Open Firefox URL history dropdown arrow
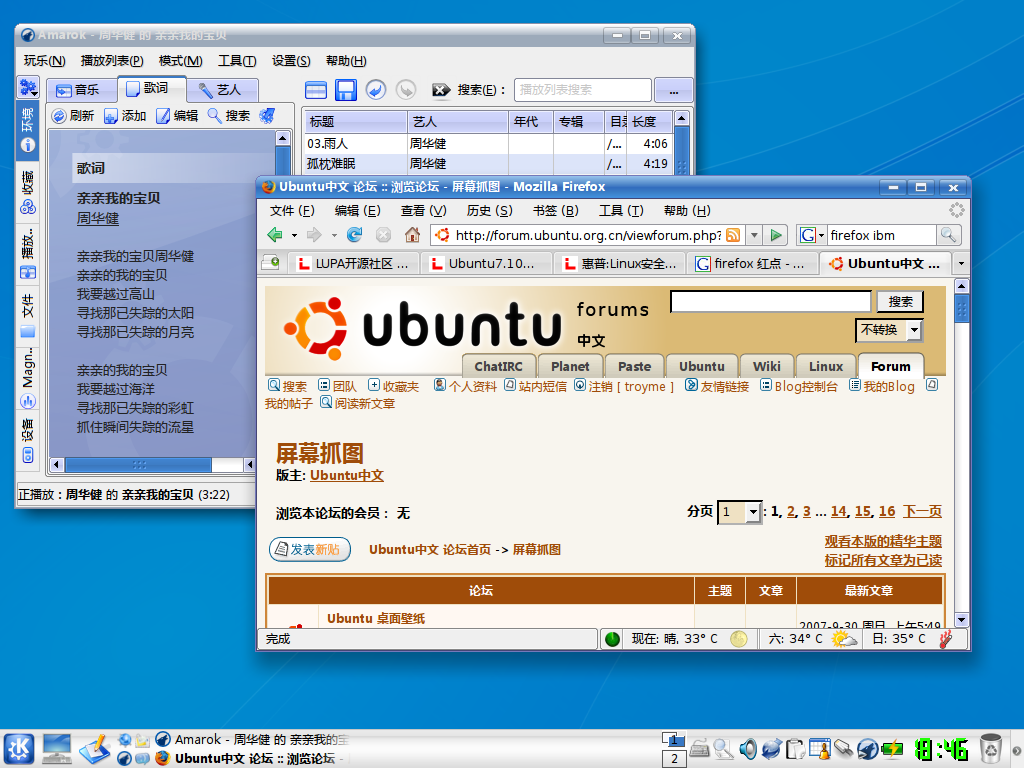The width and height of the screenshot is (1024, 768). (x=754, y=235)
